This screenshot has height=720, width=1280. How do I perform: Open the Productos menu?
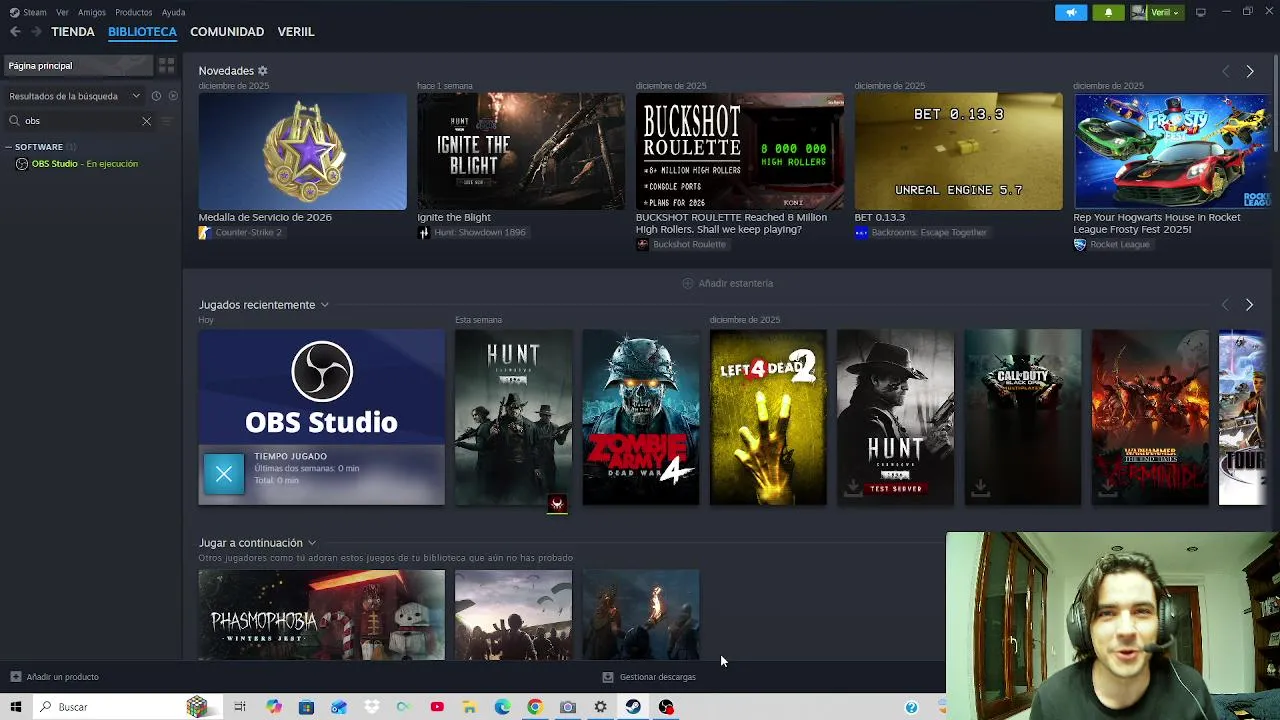(x=133, y=12)
